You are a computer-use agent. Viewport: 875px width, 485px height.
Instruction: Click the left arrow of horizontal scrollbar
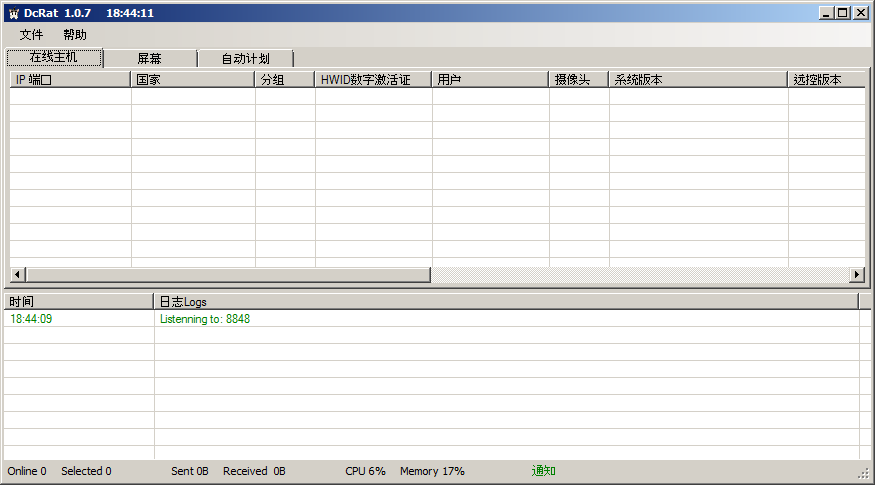(17, 275)
